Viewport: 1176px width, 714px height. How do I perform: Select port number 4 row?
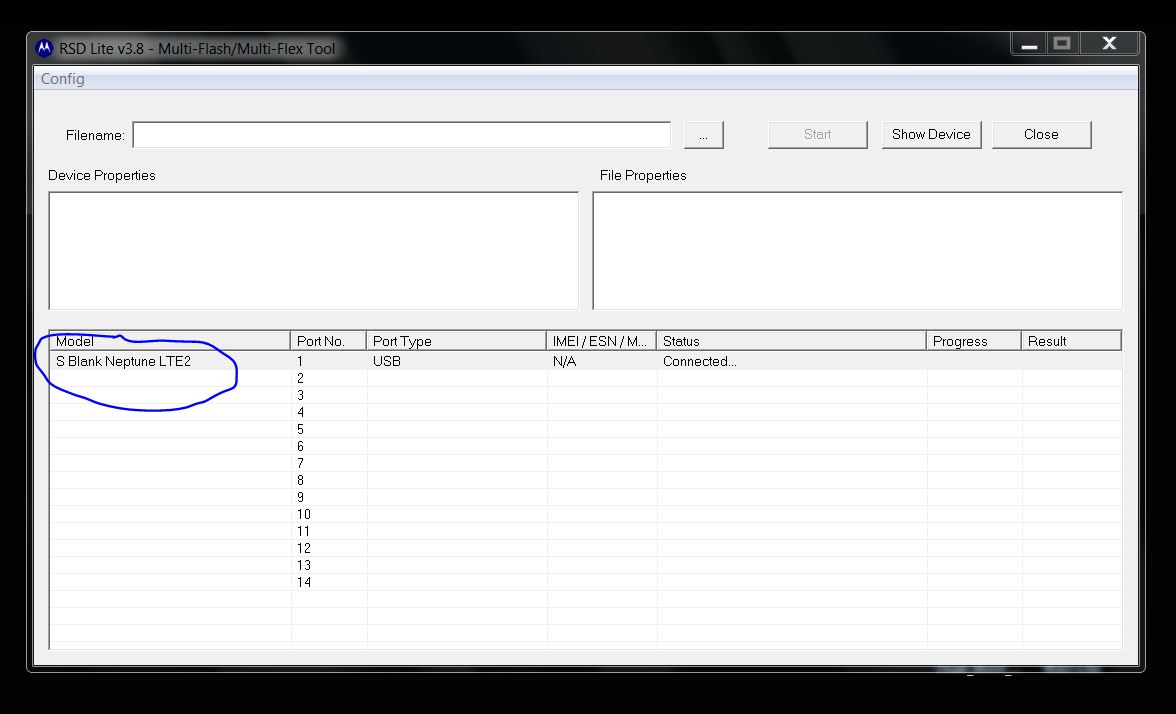(x=586, y=412)
